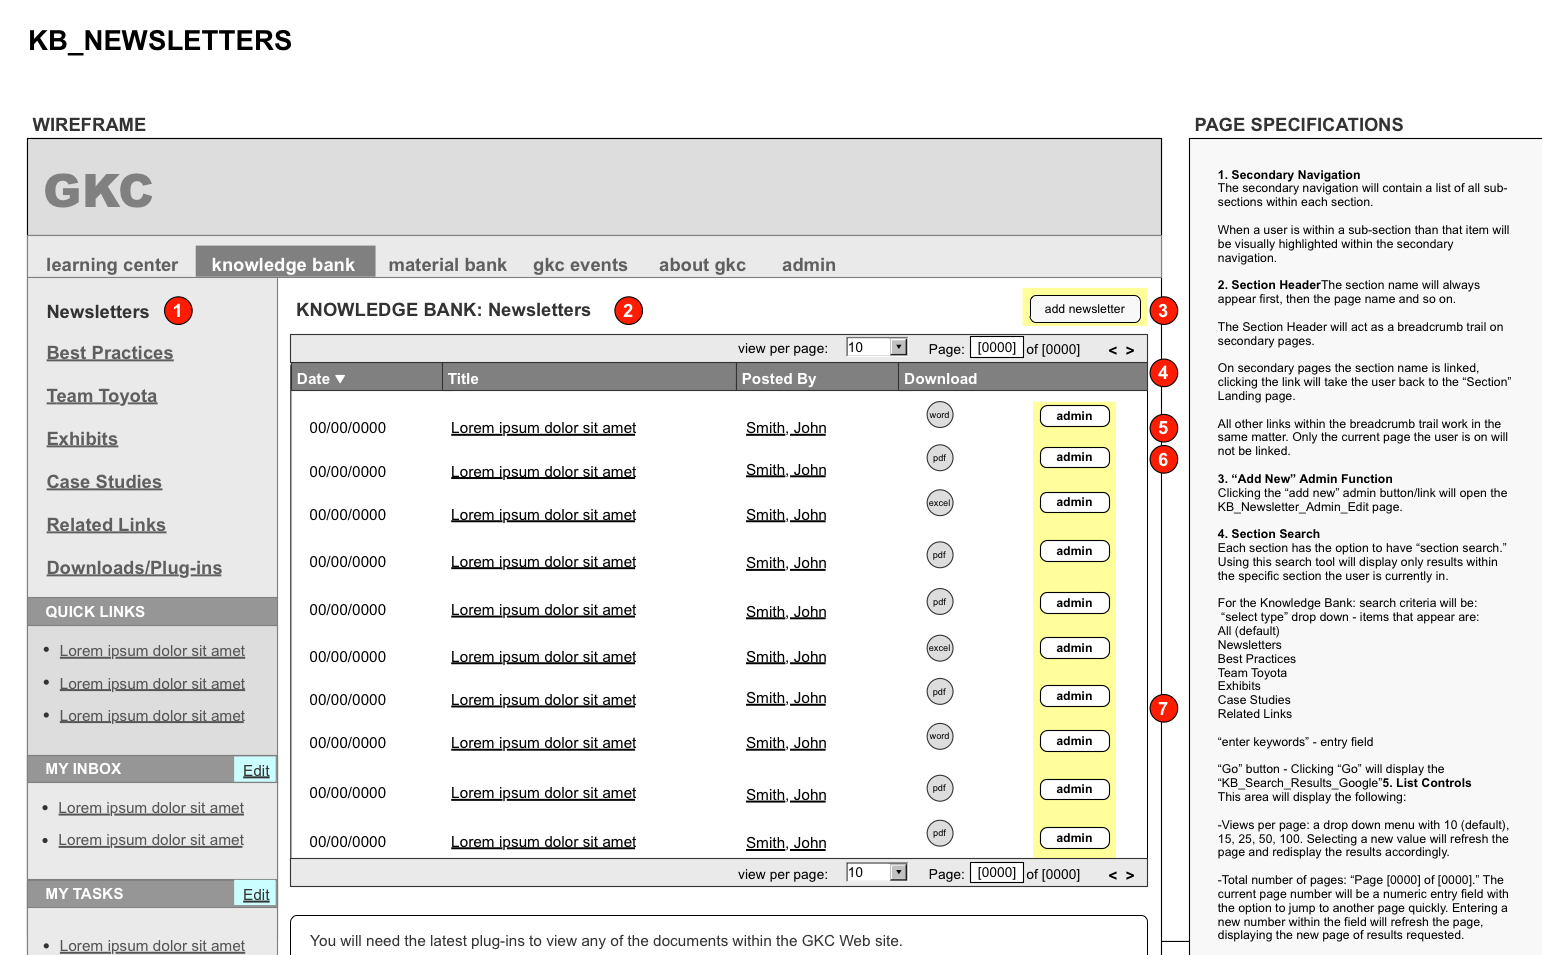
Task: Open the view per page dropdown below the table
Action: click(876, 872)
